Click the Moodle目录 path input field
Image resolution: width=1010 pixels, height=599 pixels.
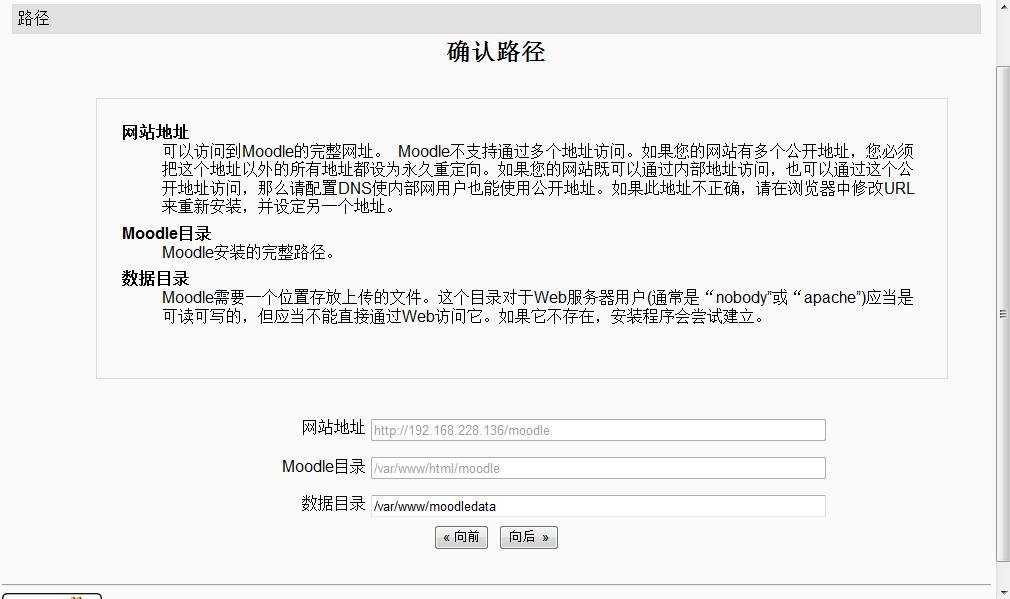[597, 468]
